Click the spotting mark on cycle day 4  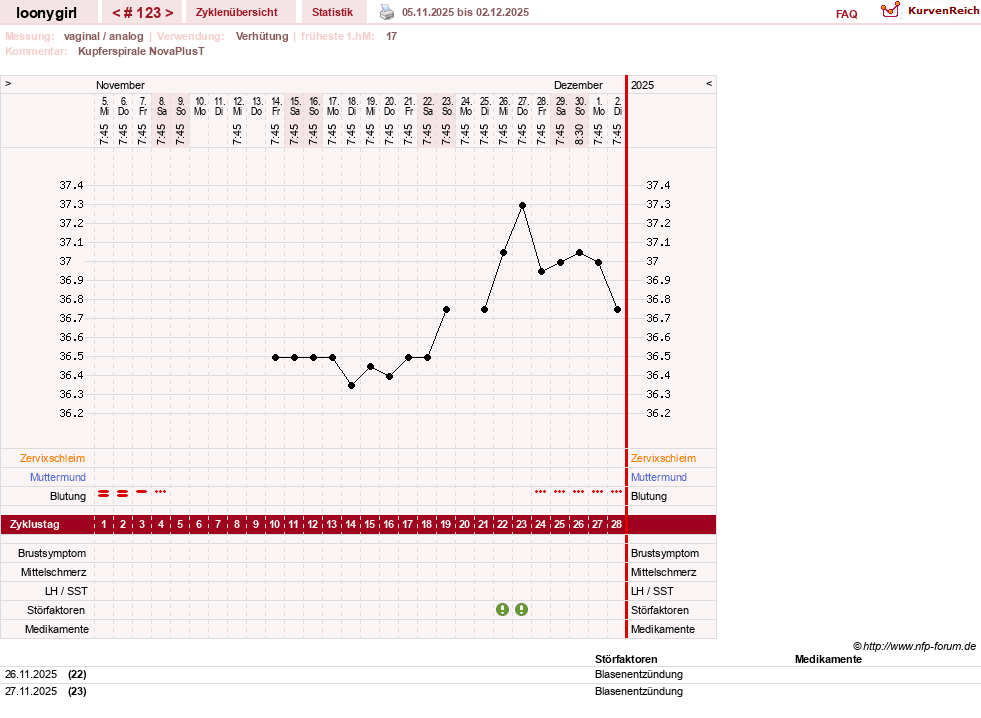tap(161, 492)
